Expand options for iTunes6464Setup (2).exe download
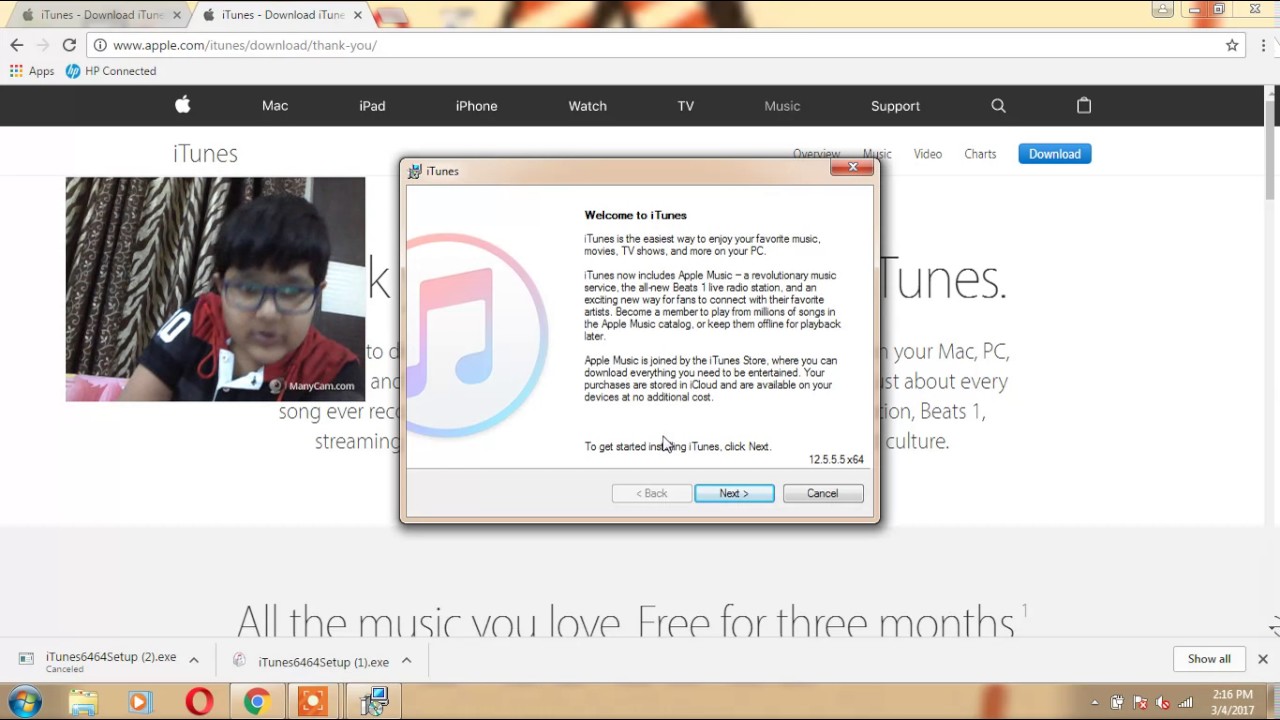 pos(194,660)
